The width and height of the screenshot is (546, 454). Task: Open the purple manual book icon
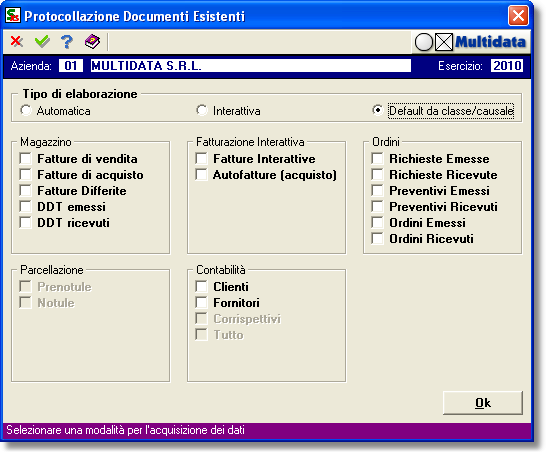coord(92,41)
